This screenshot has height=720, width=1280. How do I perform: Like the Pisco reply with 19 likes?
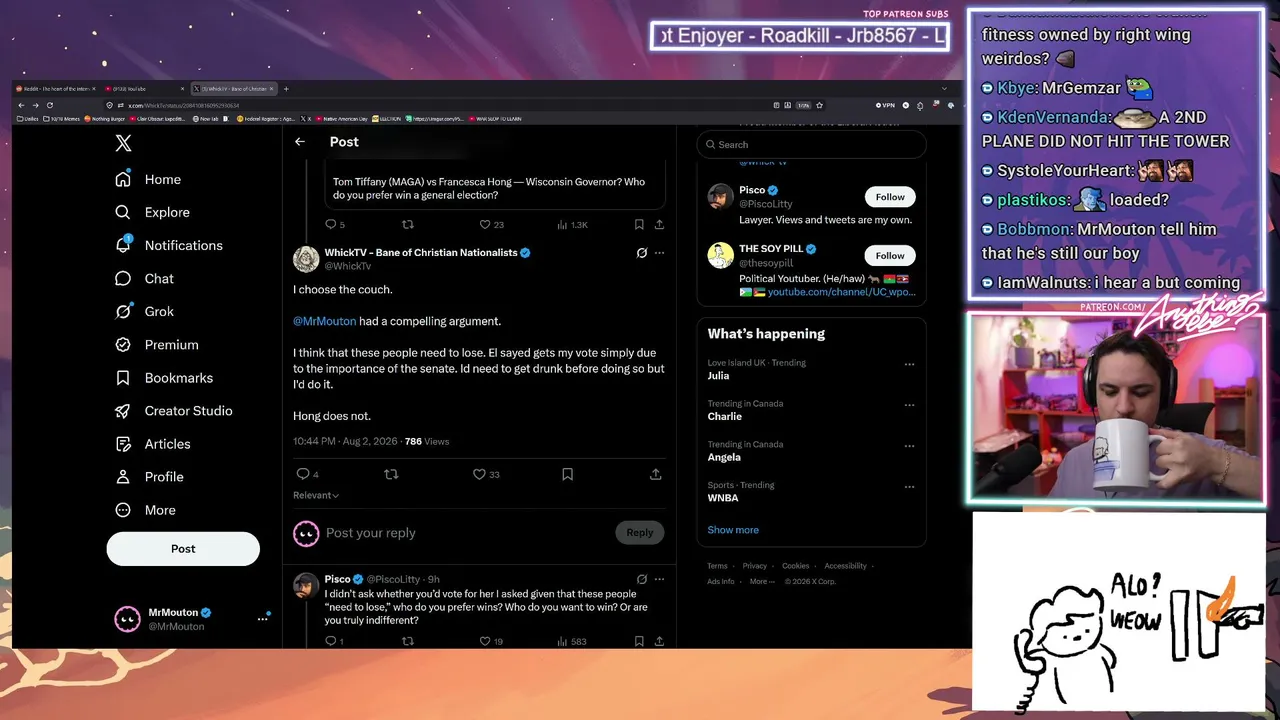[x=485, y=641]
